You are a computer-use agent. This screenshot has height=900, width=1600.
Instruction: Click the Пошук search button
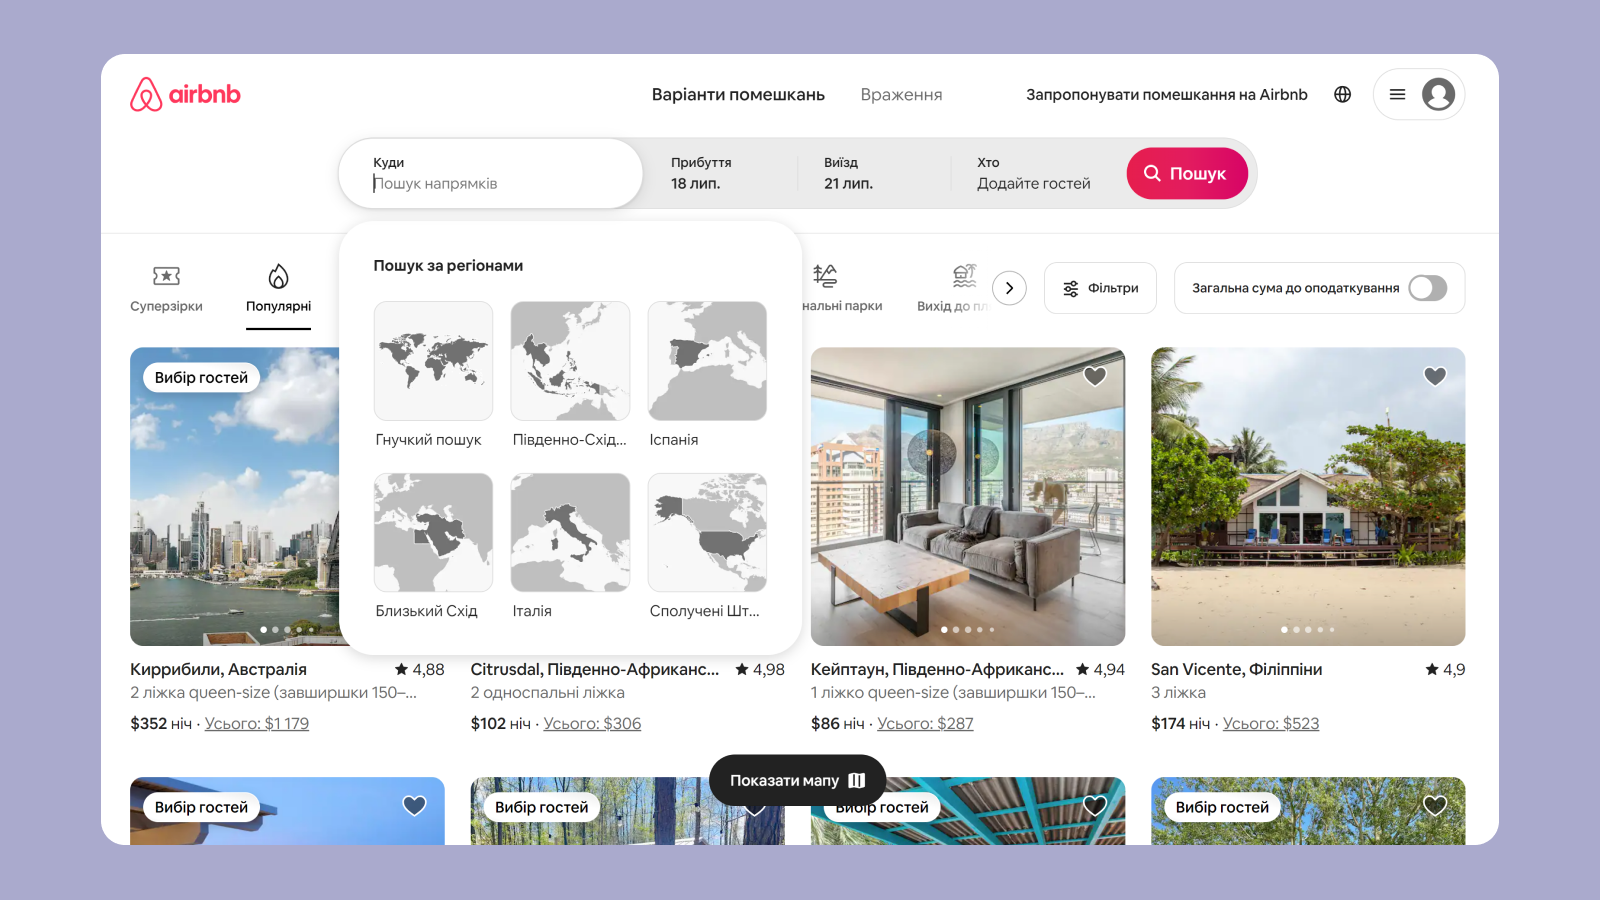point(1187,173)
